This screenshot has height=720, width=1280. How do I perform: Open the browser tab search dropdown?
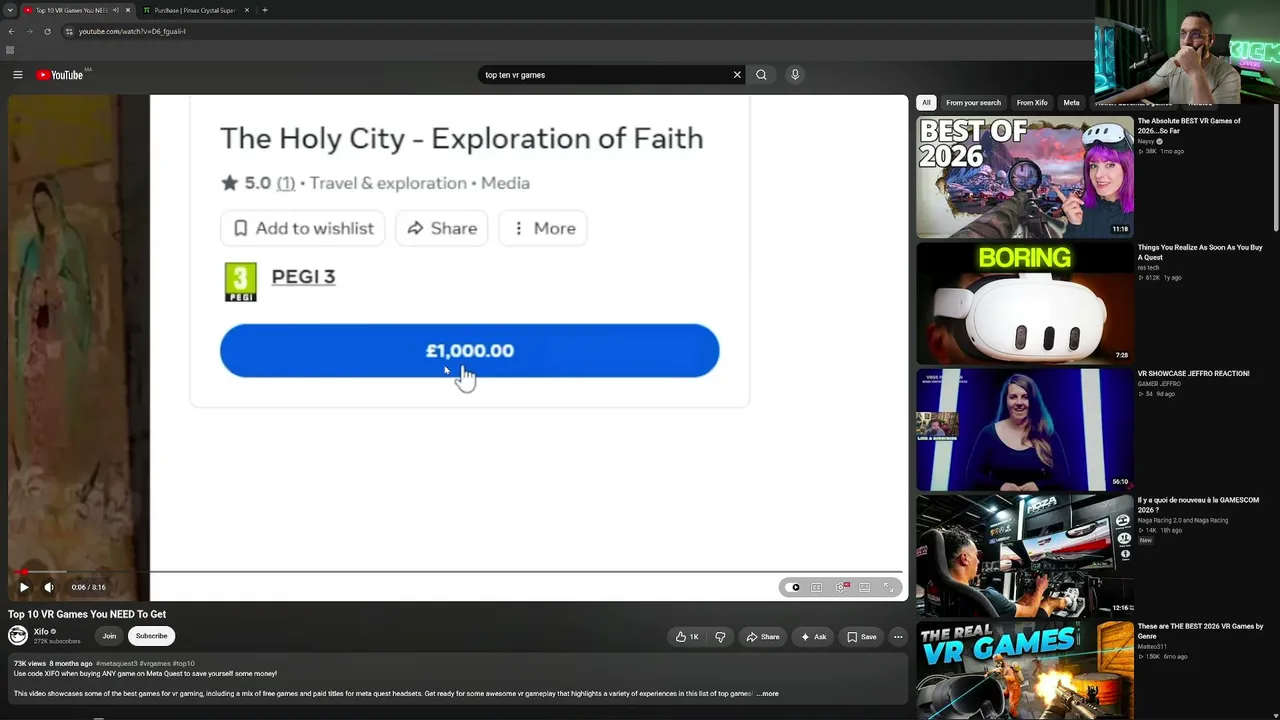click(x=9, y=10)
